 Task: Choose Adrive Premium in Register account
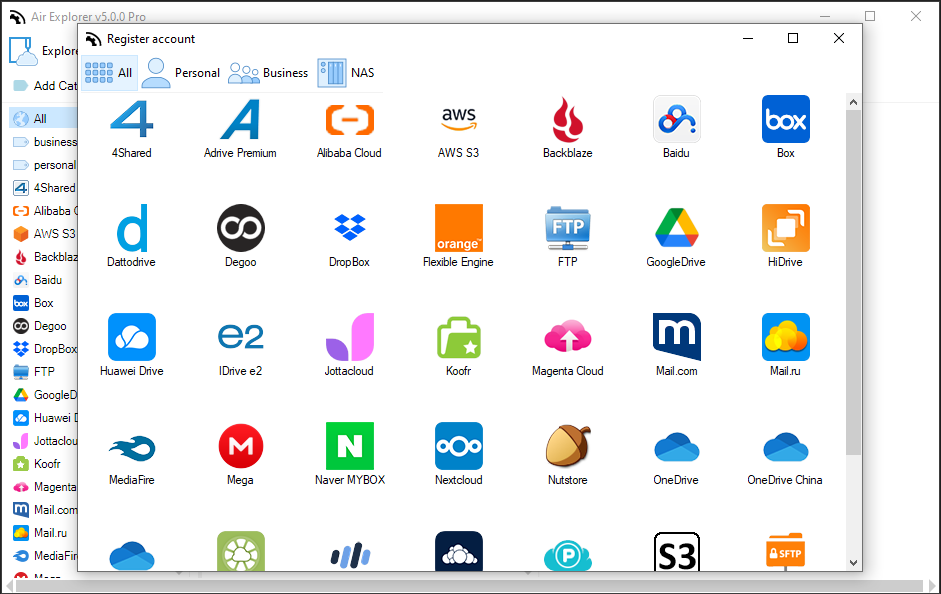coord(240,120)
